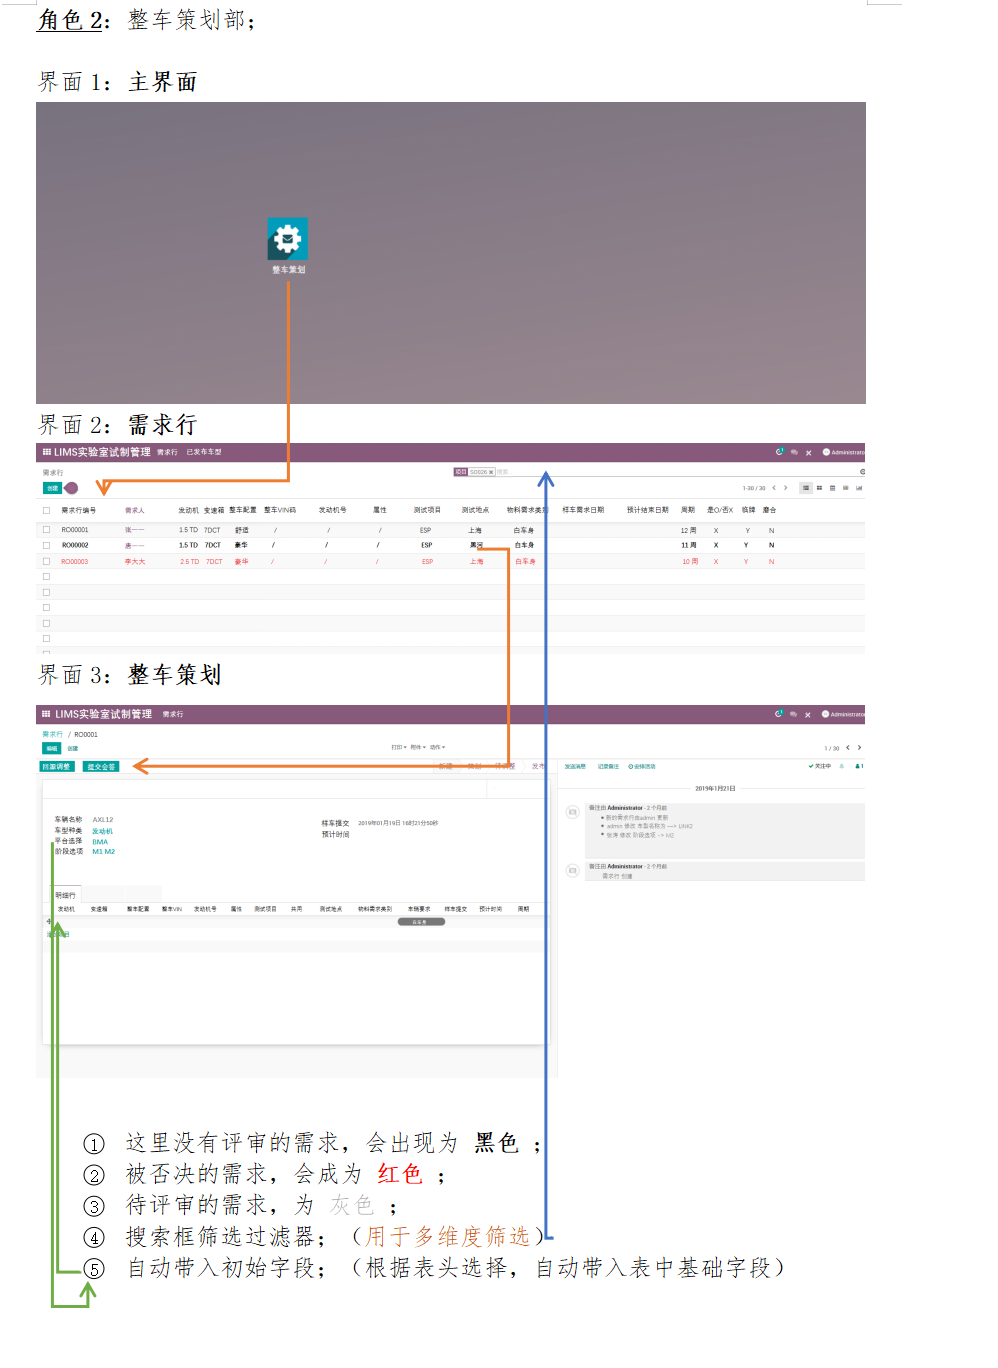Select the checkbox on row RO00001
Screen dimensions: 998x1368
click(45, 529)
